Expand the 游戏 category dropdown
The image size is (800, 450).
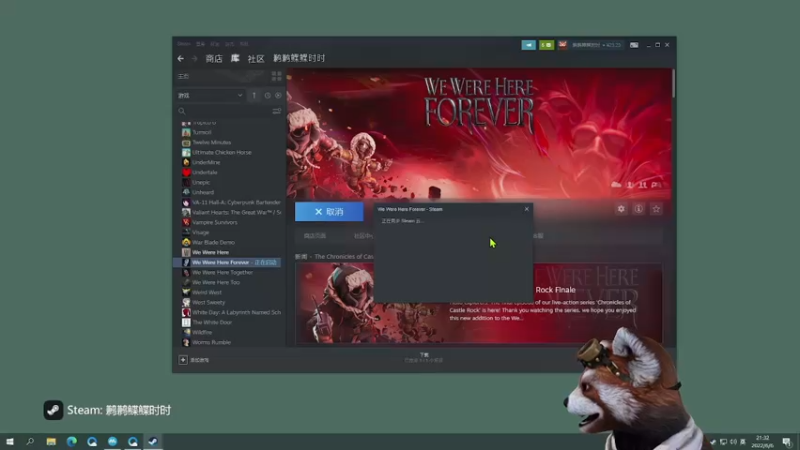[210, 95]
